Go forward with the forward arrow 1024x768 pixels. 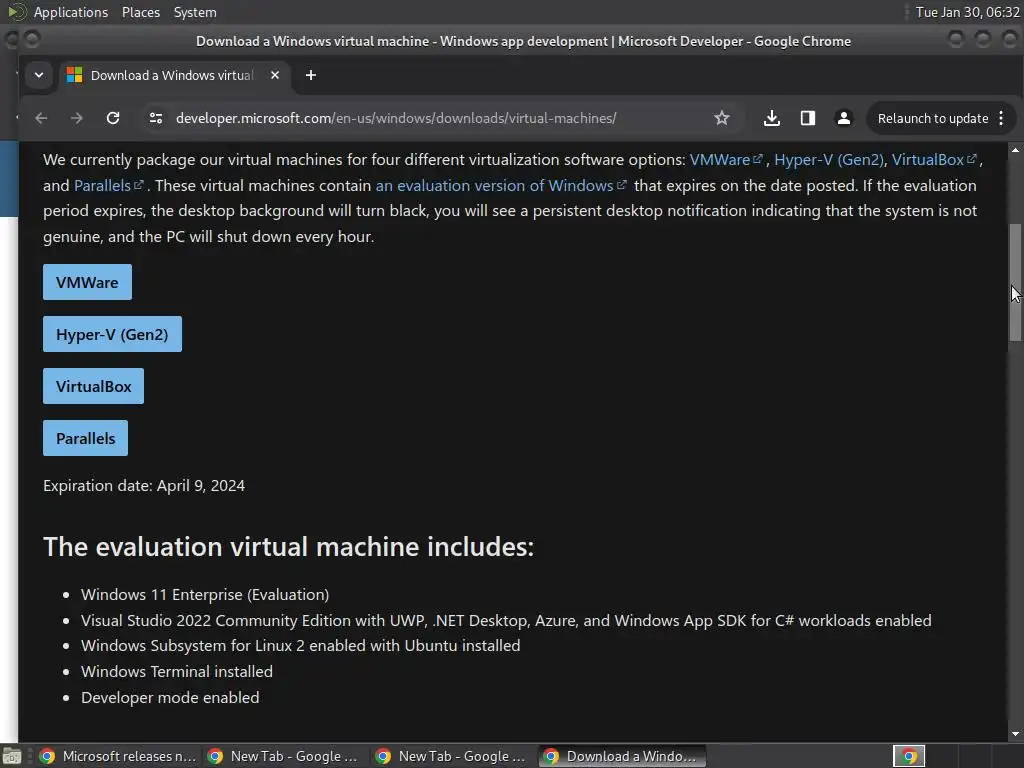click(x=76, y=118)
